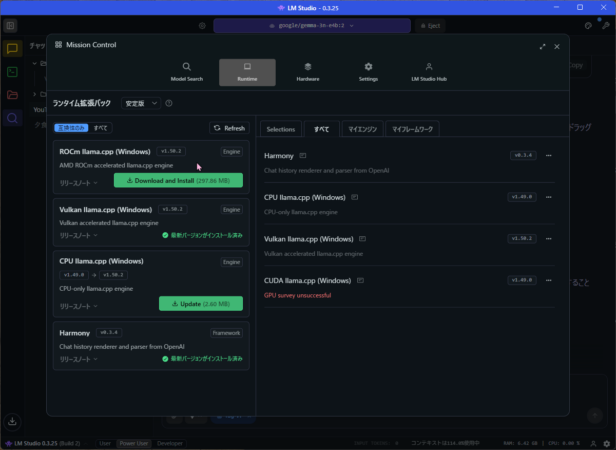Select the すべて tab in right pane
The image size is (616, 450).
click(321, 129)
